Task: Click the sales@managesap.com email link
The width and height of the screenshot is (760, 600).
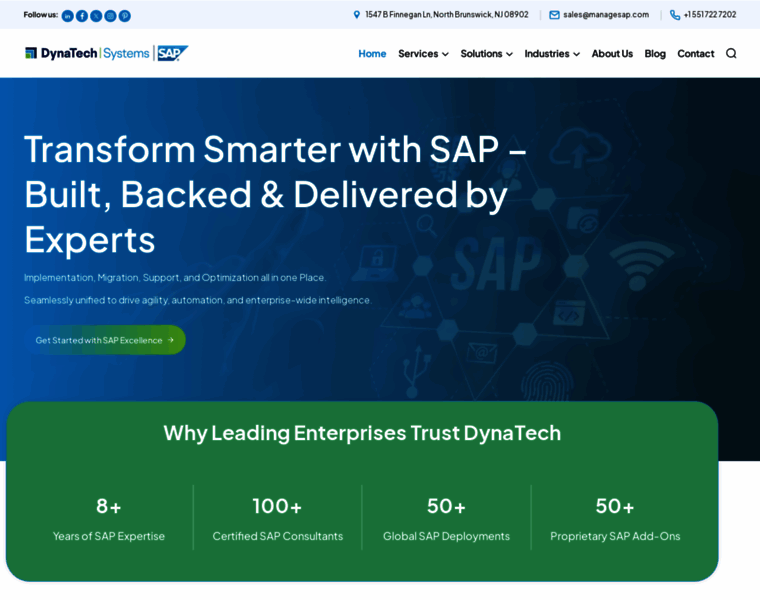Action: click(x=606, y=15)
